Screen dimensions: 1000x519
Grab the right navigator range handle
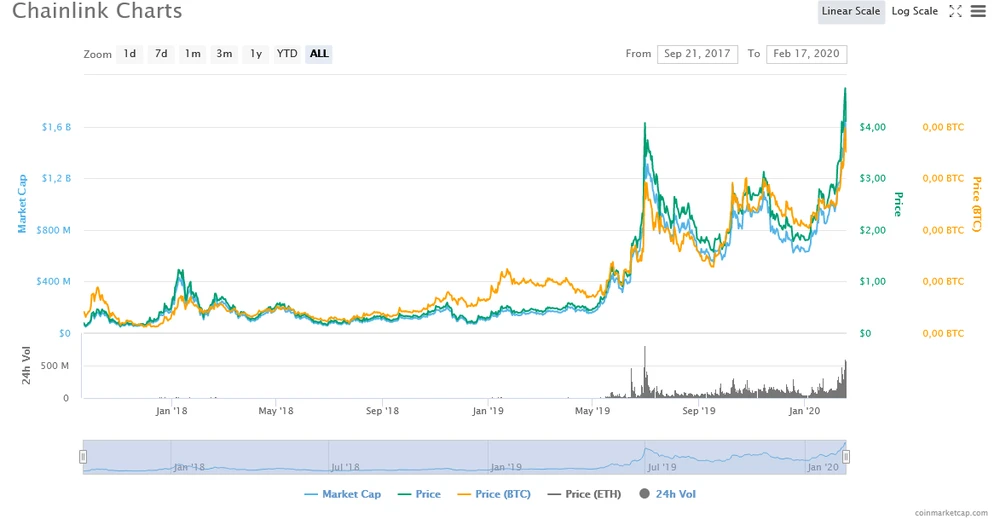846,456
